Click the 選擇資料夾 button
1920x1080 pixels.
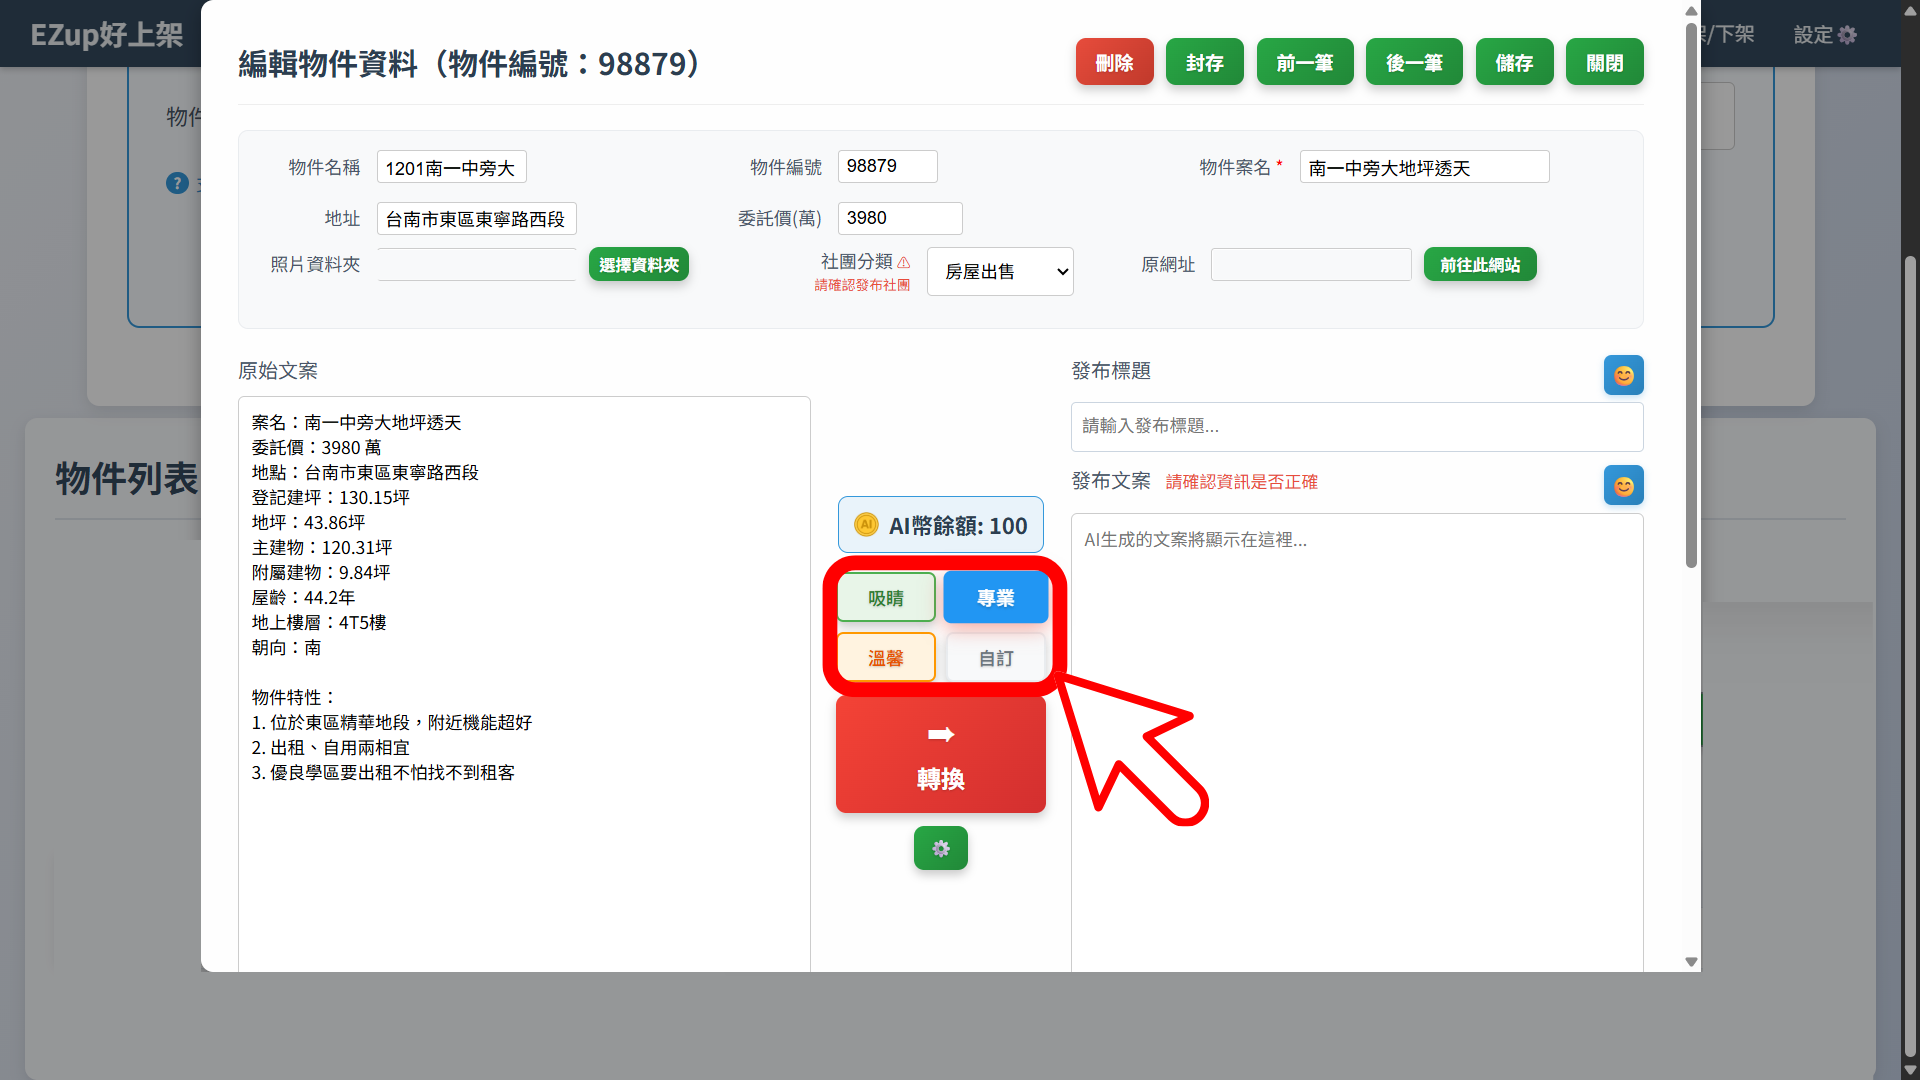(x=639, y=265)
